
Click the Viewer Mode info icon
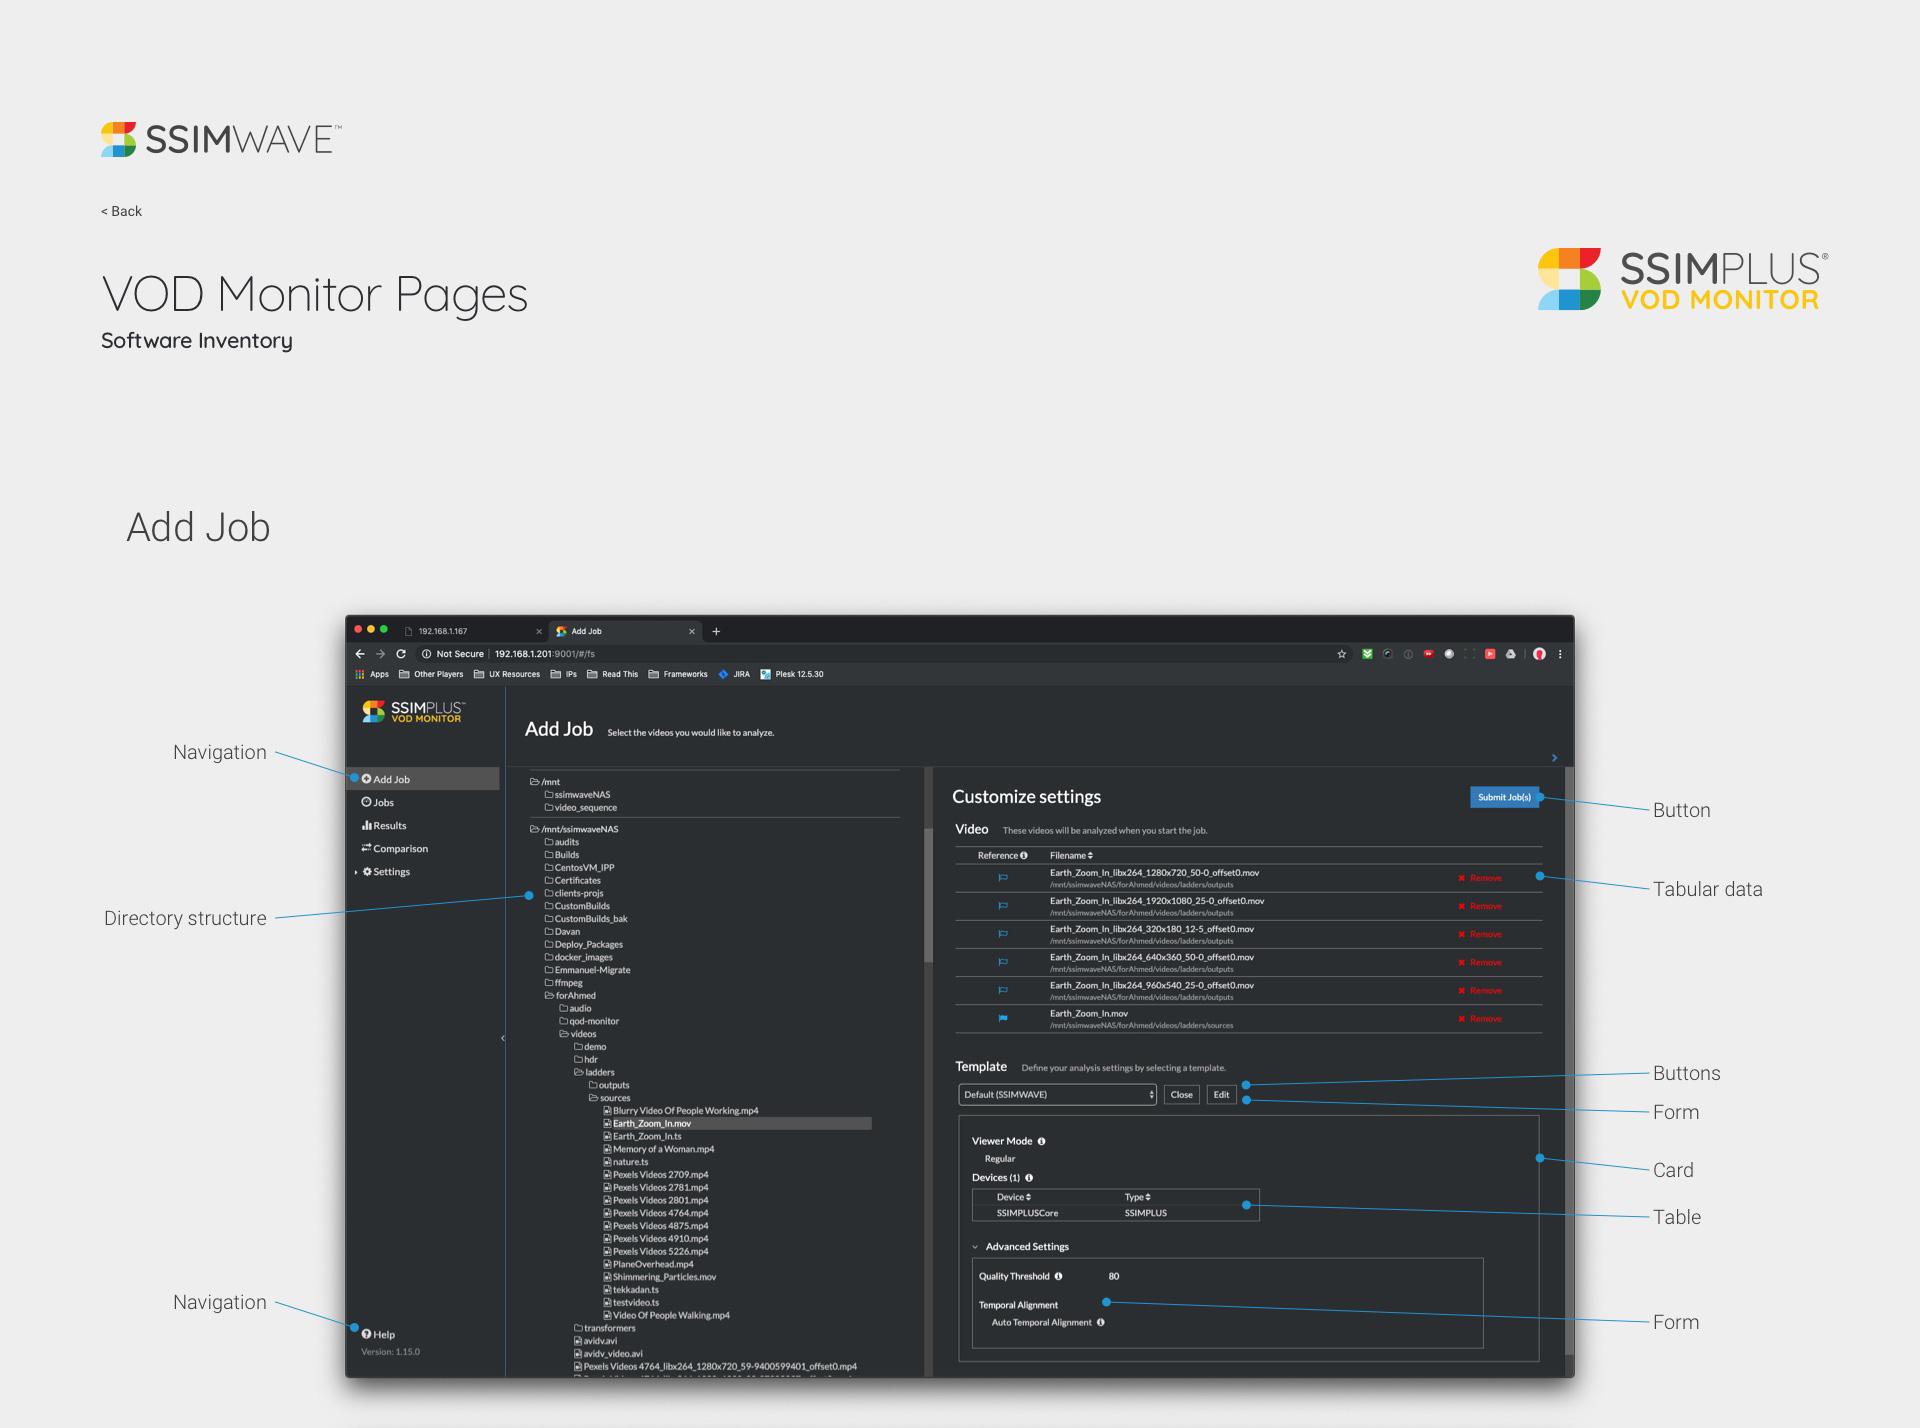[1041, 1141]
